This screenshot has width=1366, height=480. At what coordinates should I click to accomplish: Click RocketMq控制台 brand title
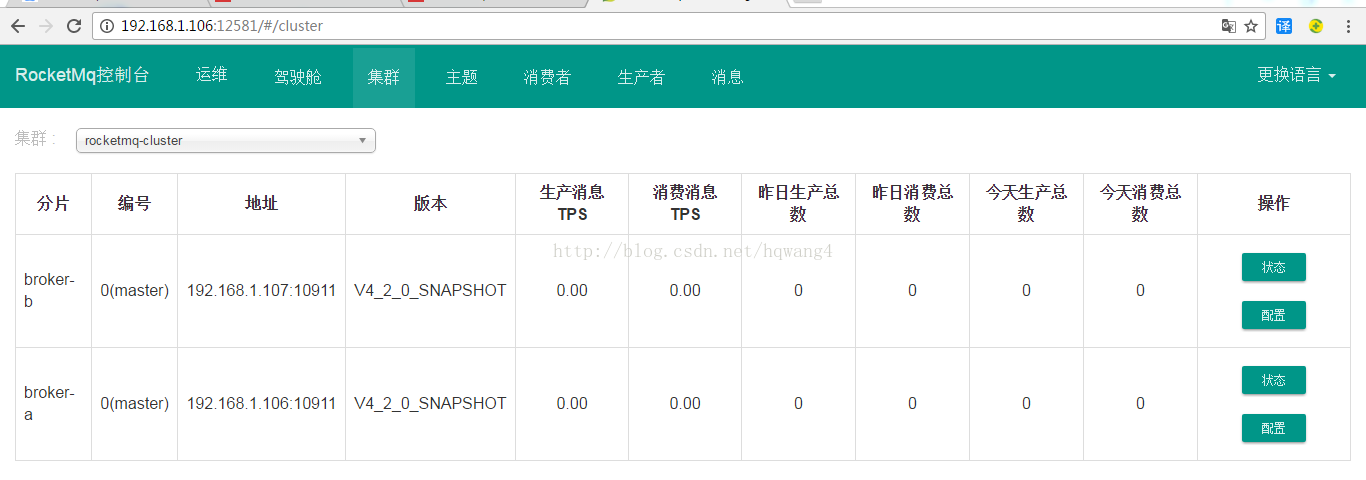[x=82, y=75]
